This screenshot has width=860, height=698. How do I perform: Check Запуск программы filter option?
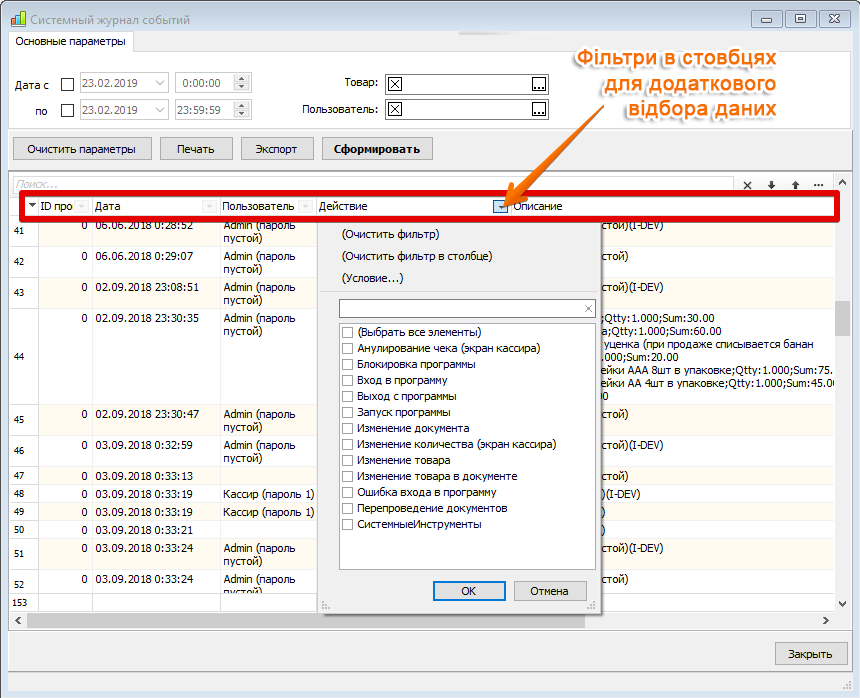tap(347, 412)
